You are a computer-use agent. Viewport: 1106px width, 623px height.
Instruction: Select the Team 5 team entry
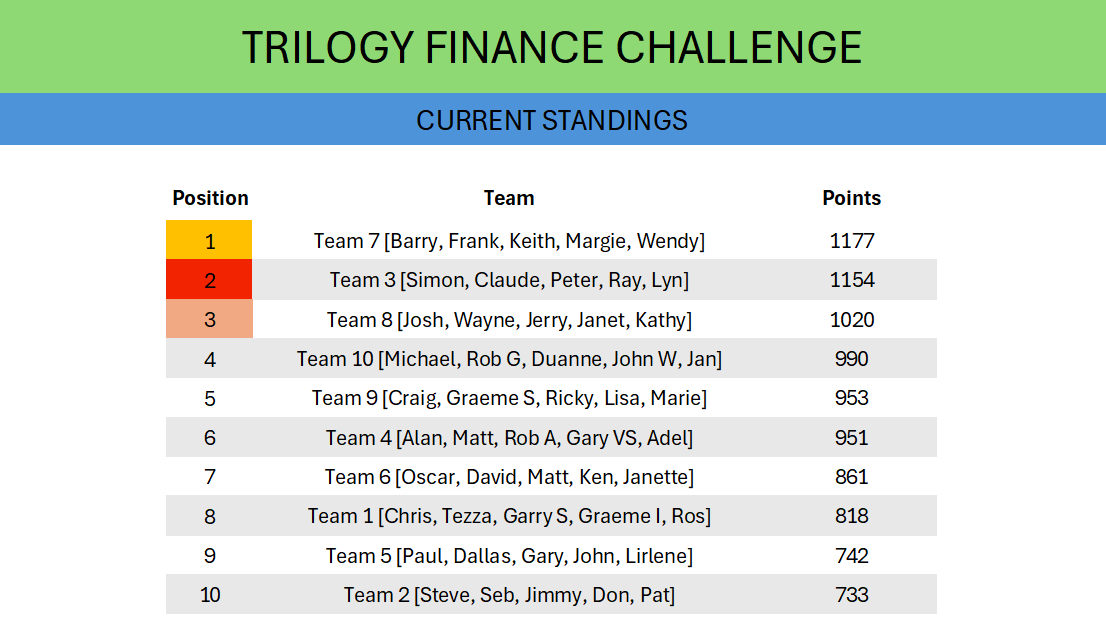point(509,556)
